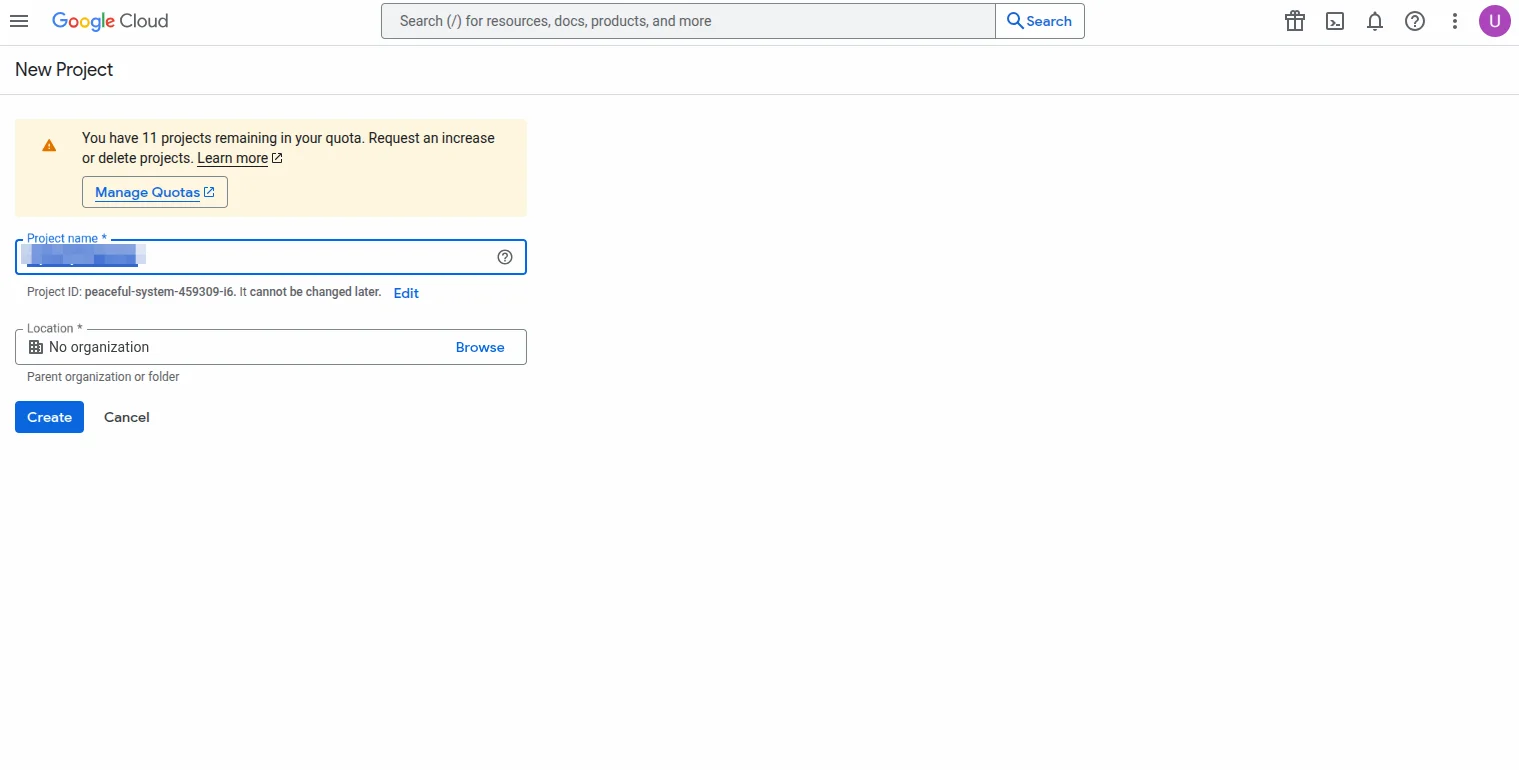Follow the Learn more link

[232, 158]
